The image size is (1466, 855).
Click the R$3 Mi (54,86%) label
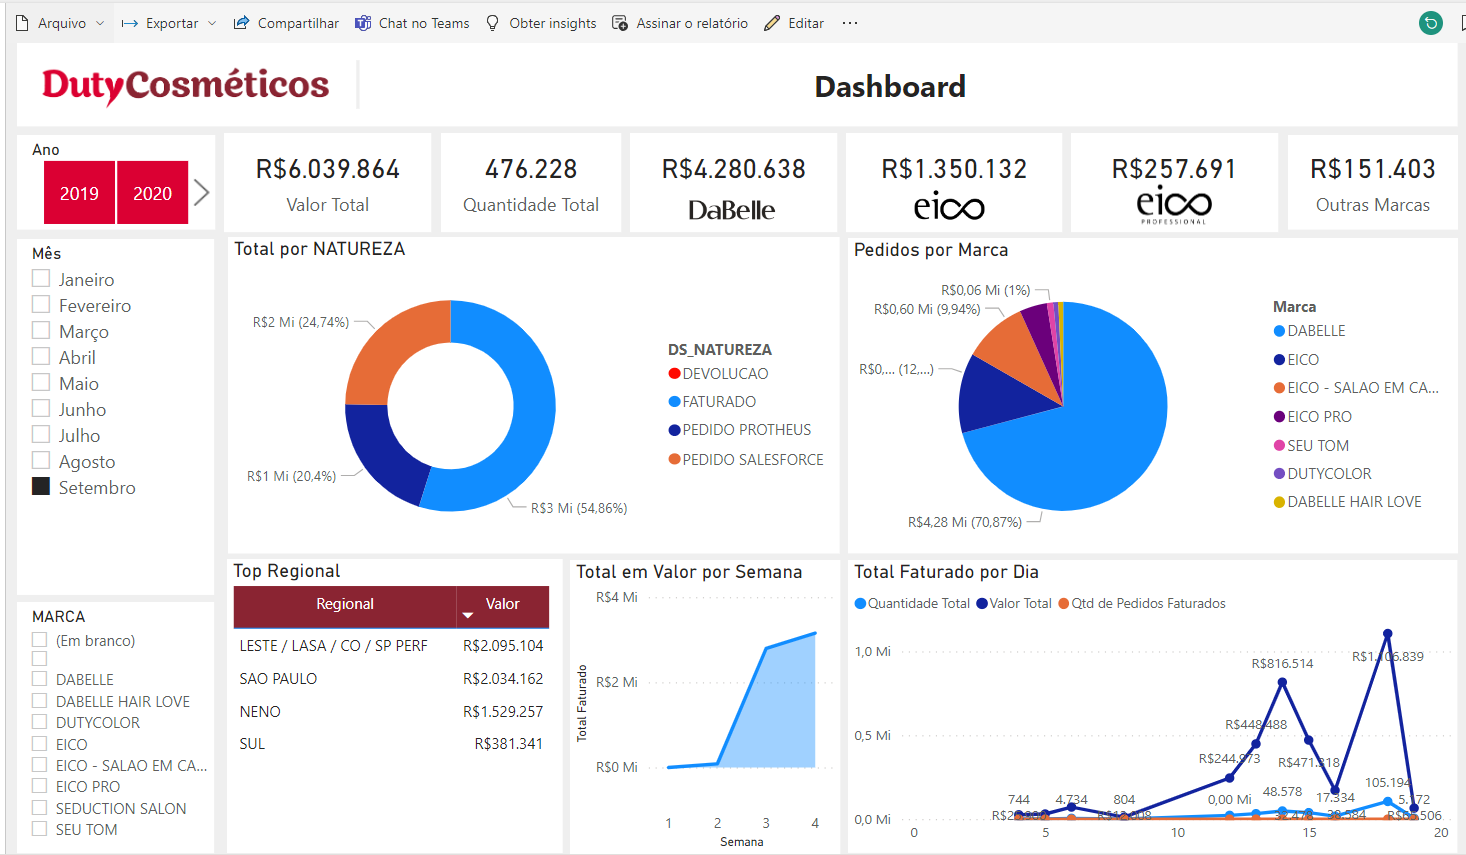click(x=579, y=508)
